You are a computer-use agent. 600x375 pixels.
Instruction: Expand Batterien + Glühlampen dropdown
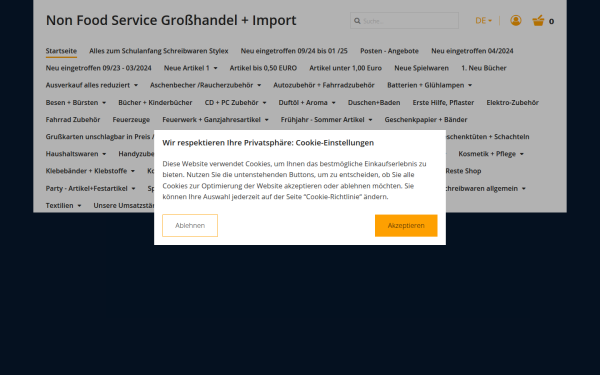point(429,85)
